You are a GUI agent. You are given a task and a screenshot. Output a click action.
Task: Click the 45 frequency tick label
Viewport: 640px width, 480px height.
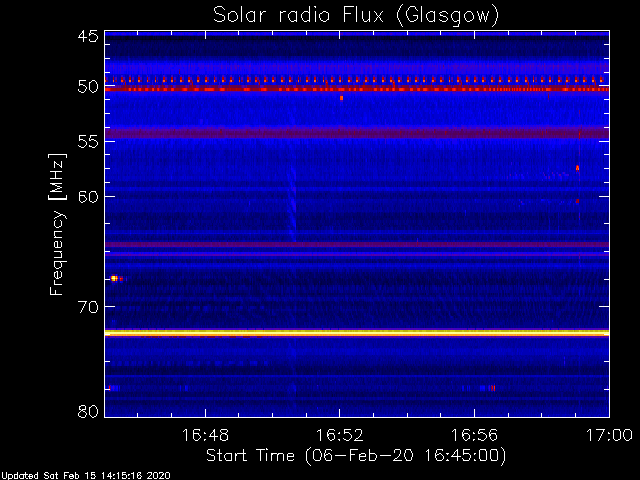[88, 36]
